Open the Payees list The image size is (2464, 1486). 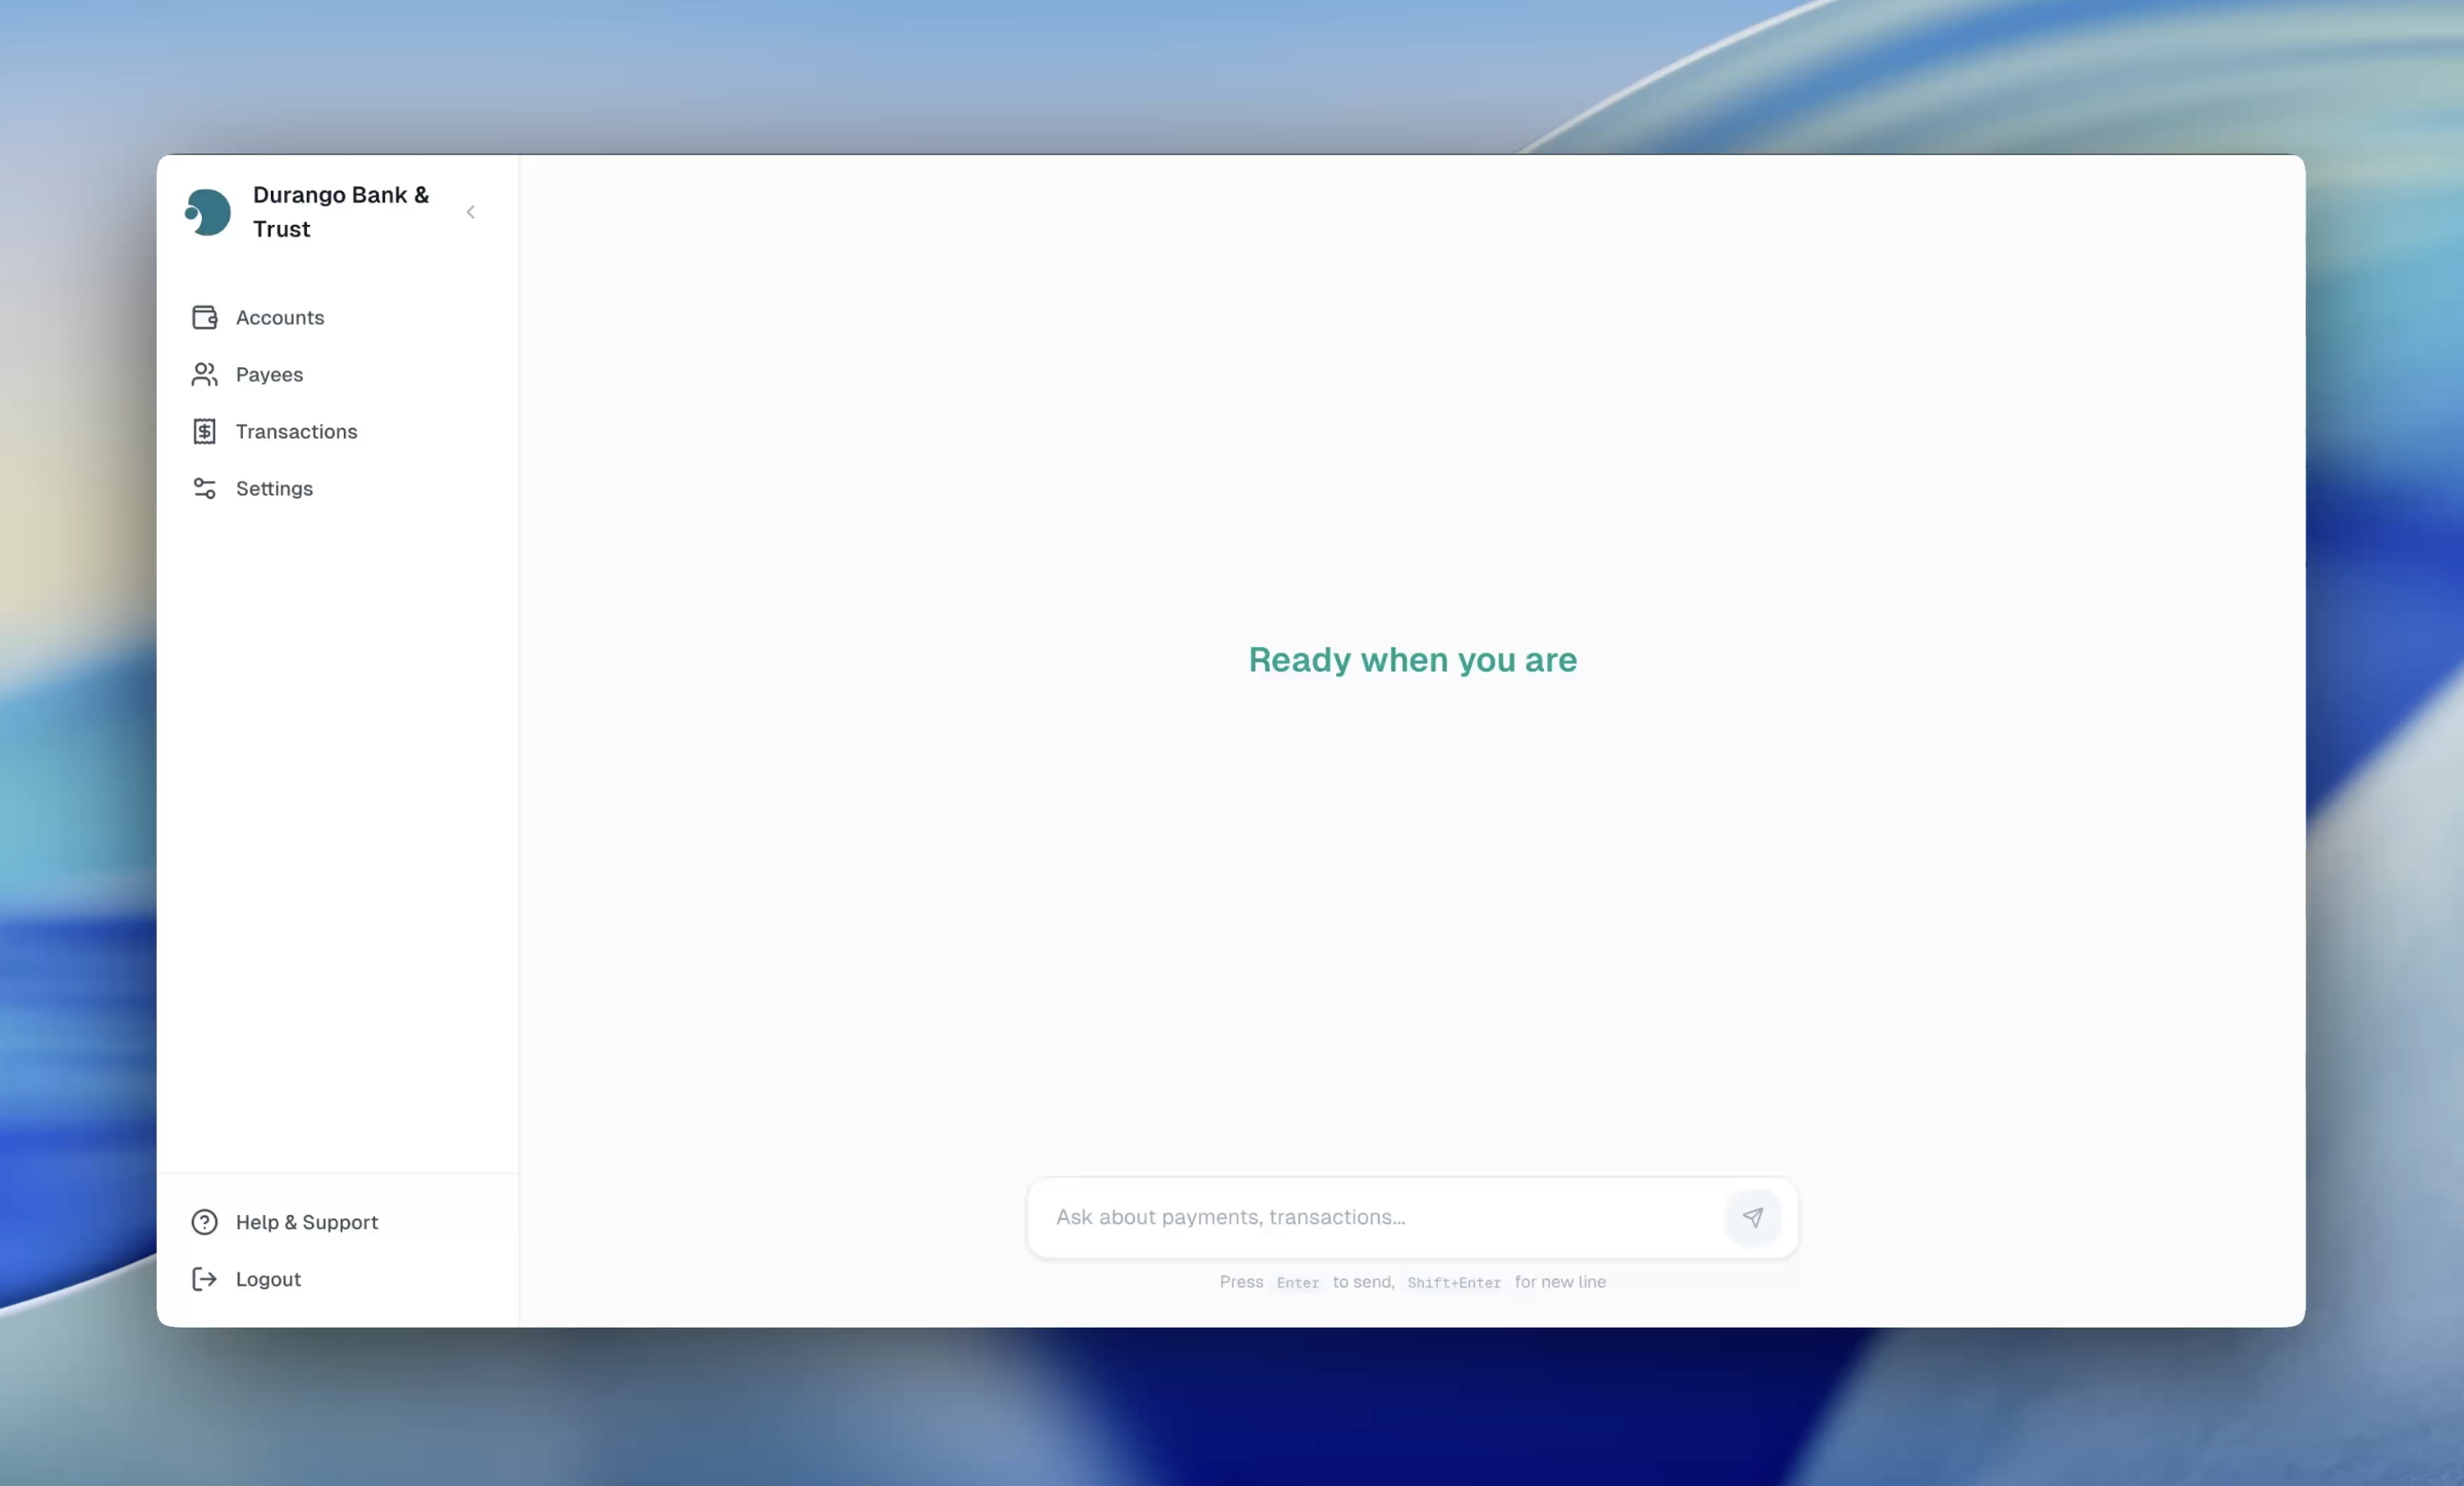[269, 374]
